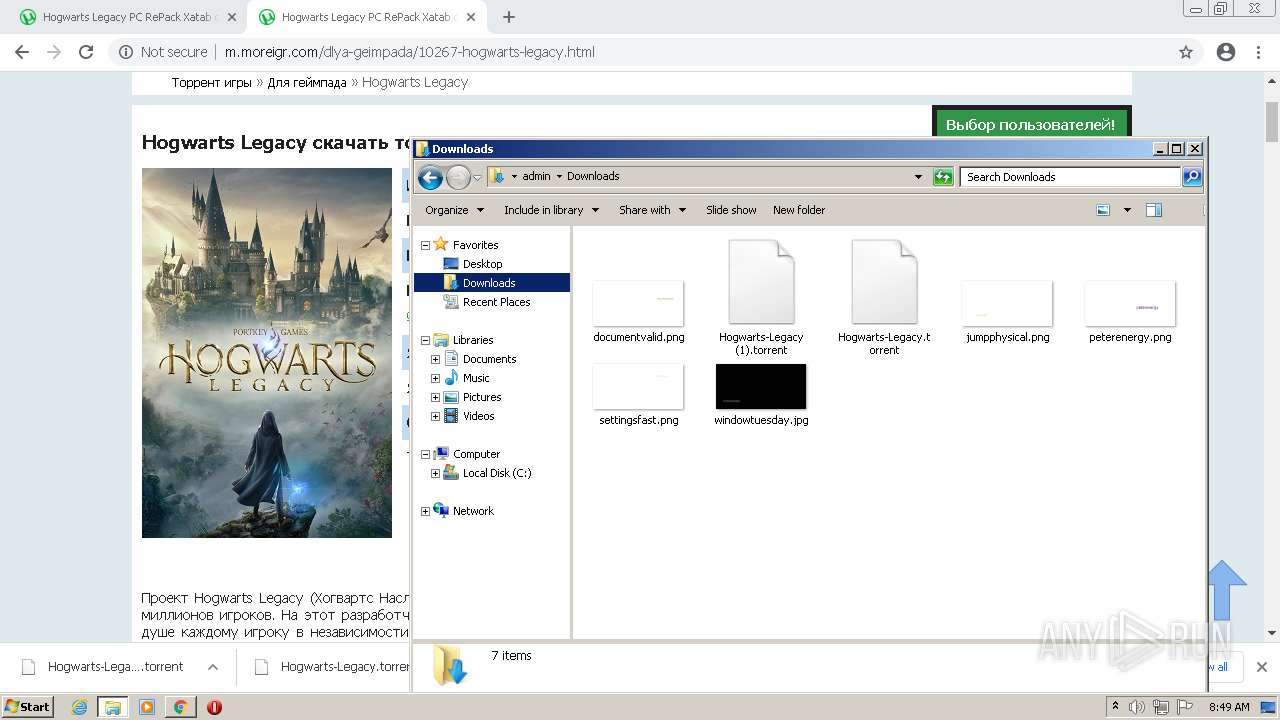Select settingsfast.png thumbnail
1280x720 pixels.
pos(638,386)
